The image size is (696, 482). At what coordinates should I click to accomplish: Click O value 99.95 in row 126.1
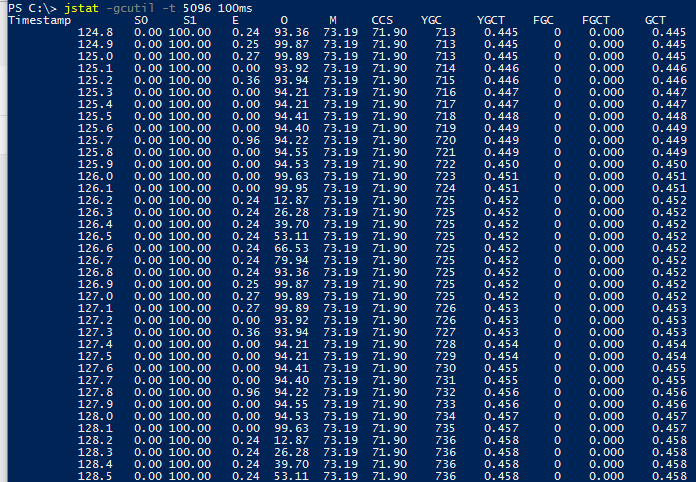click(291, 188)
